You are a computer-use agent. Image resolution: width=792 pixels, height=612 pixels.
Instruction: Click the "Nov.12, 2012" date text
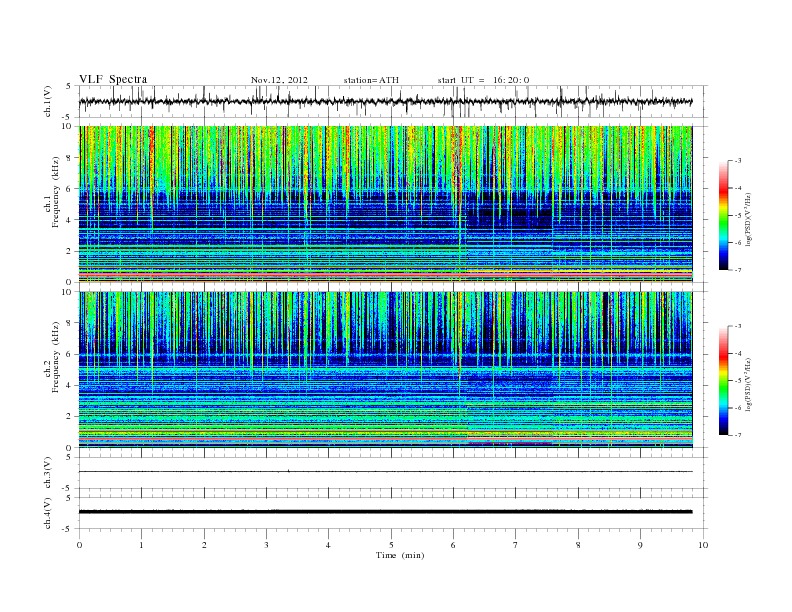(x=279, y=80)
